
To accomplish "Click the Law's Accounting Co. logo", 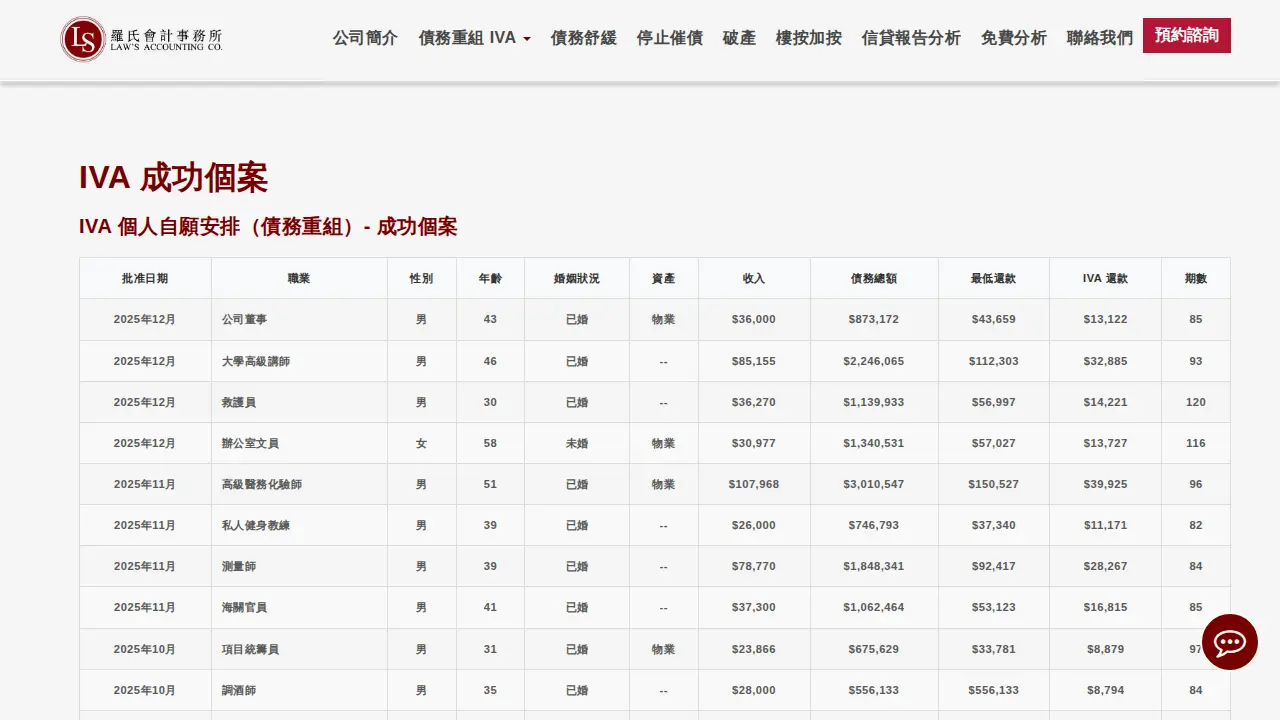I will [141, 39].
